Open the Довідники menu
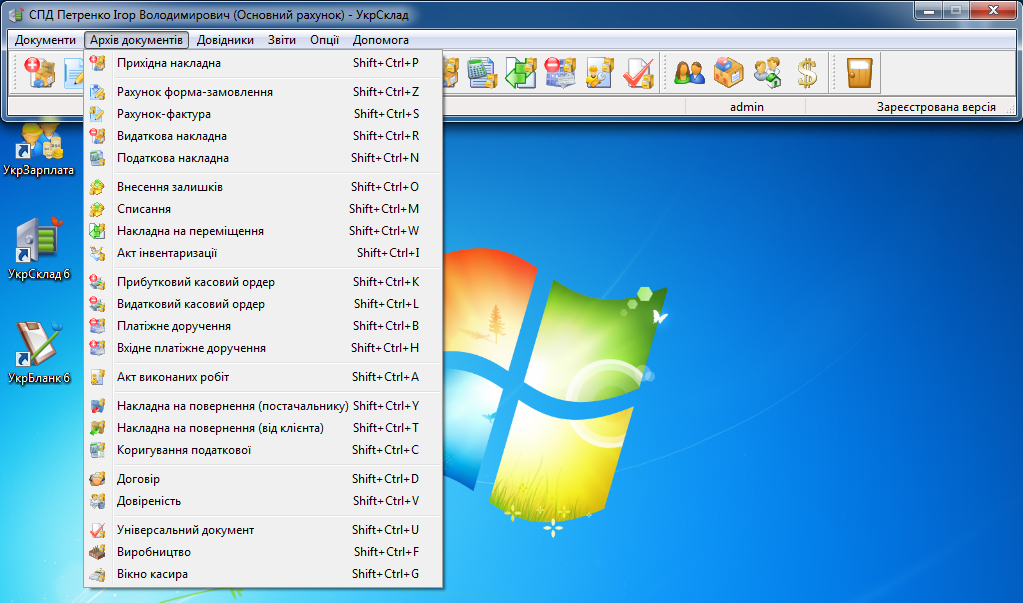This screenshot has width=1023, height=603. (x=225, y=40)
